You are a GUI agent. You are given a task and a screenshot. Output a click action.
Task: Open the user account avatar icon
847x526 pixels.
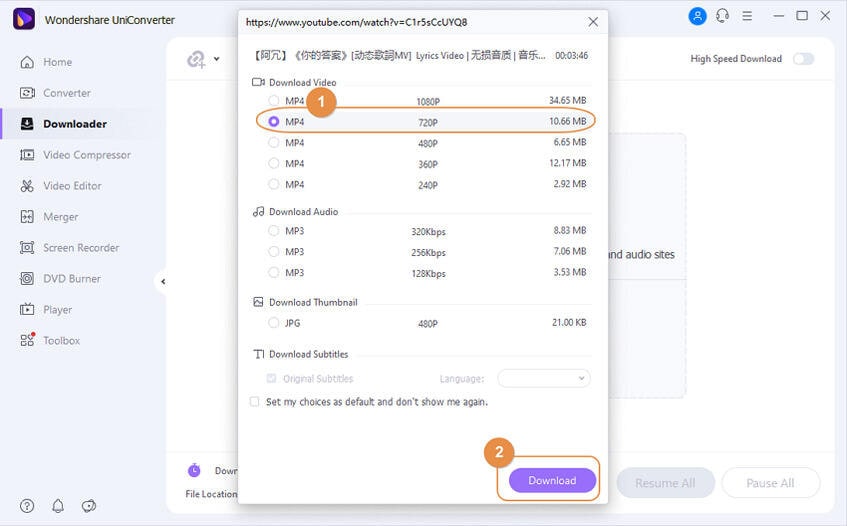[x=697, y=16]
